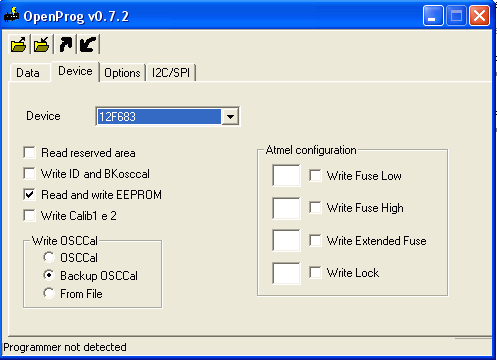Select the OSCCal radio button
The width and height of the screenshot is (497, 361).
(x=49, y=257)
